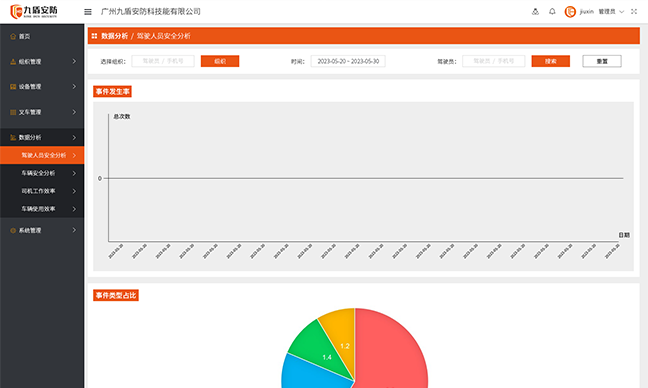Click the date range field 2023-05-20

[348, 61]
